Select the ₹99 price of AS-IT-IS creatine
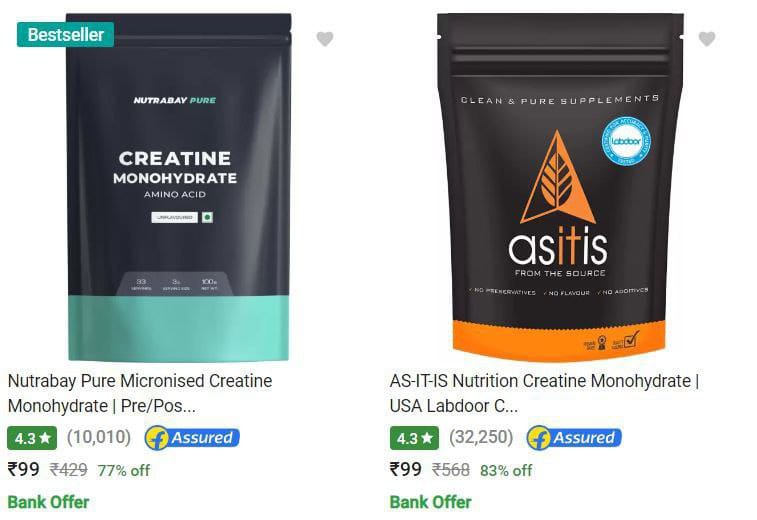757x520 pixels. coord(406,469)
